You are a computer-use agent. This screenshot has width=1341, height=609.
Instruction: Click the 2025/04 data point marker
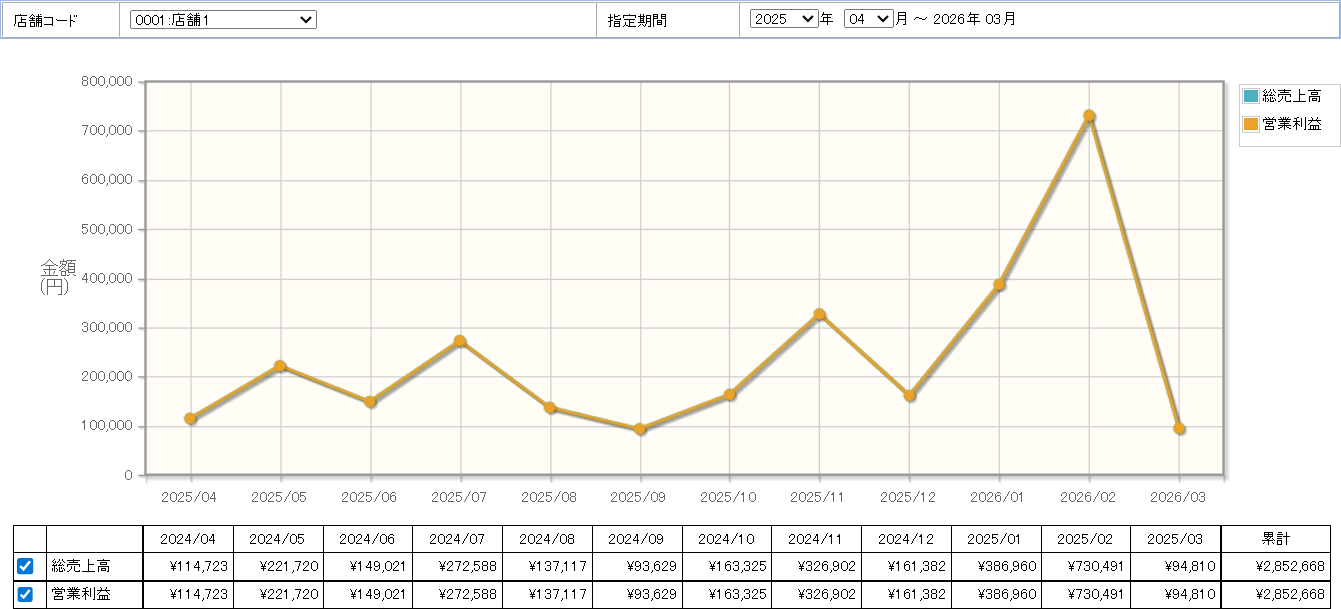point(190,419)
